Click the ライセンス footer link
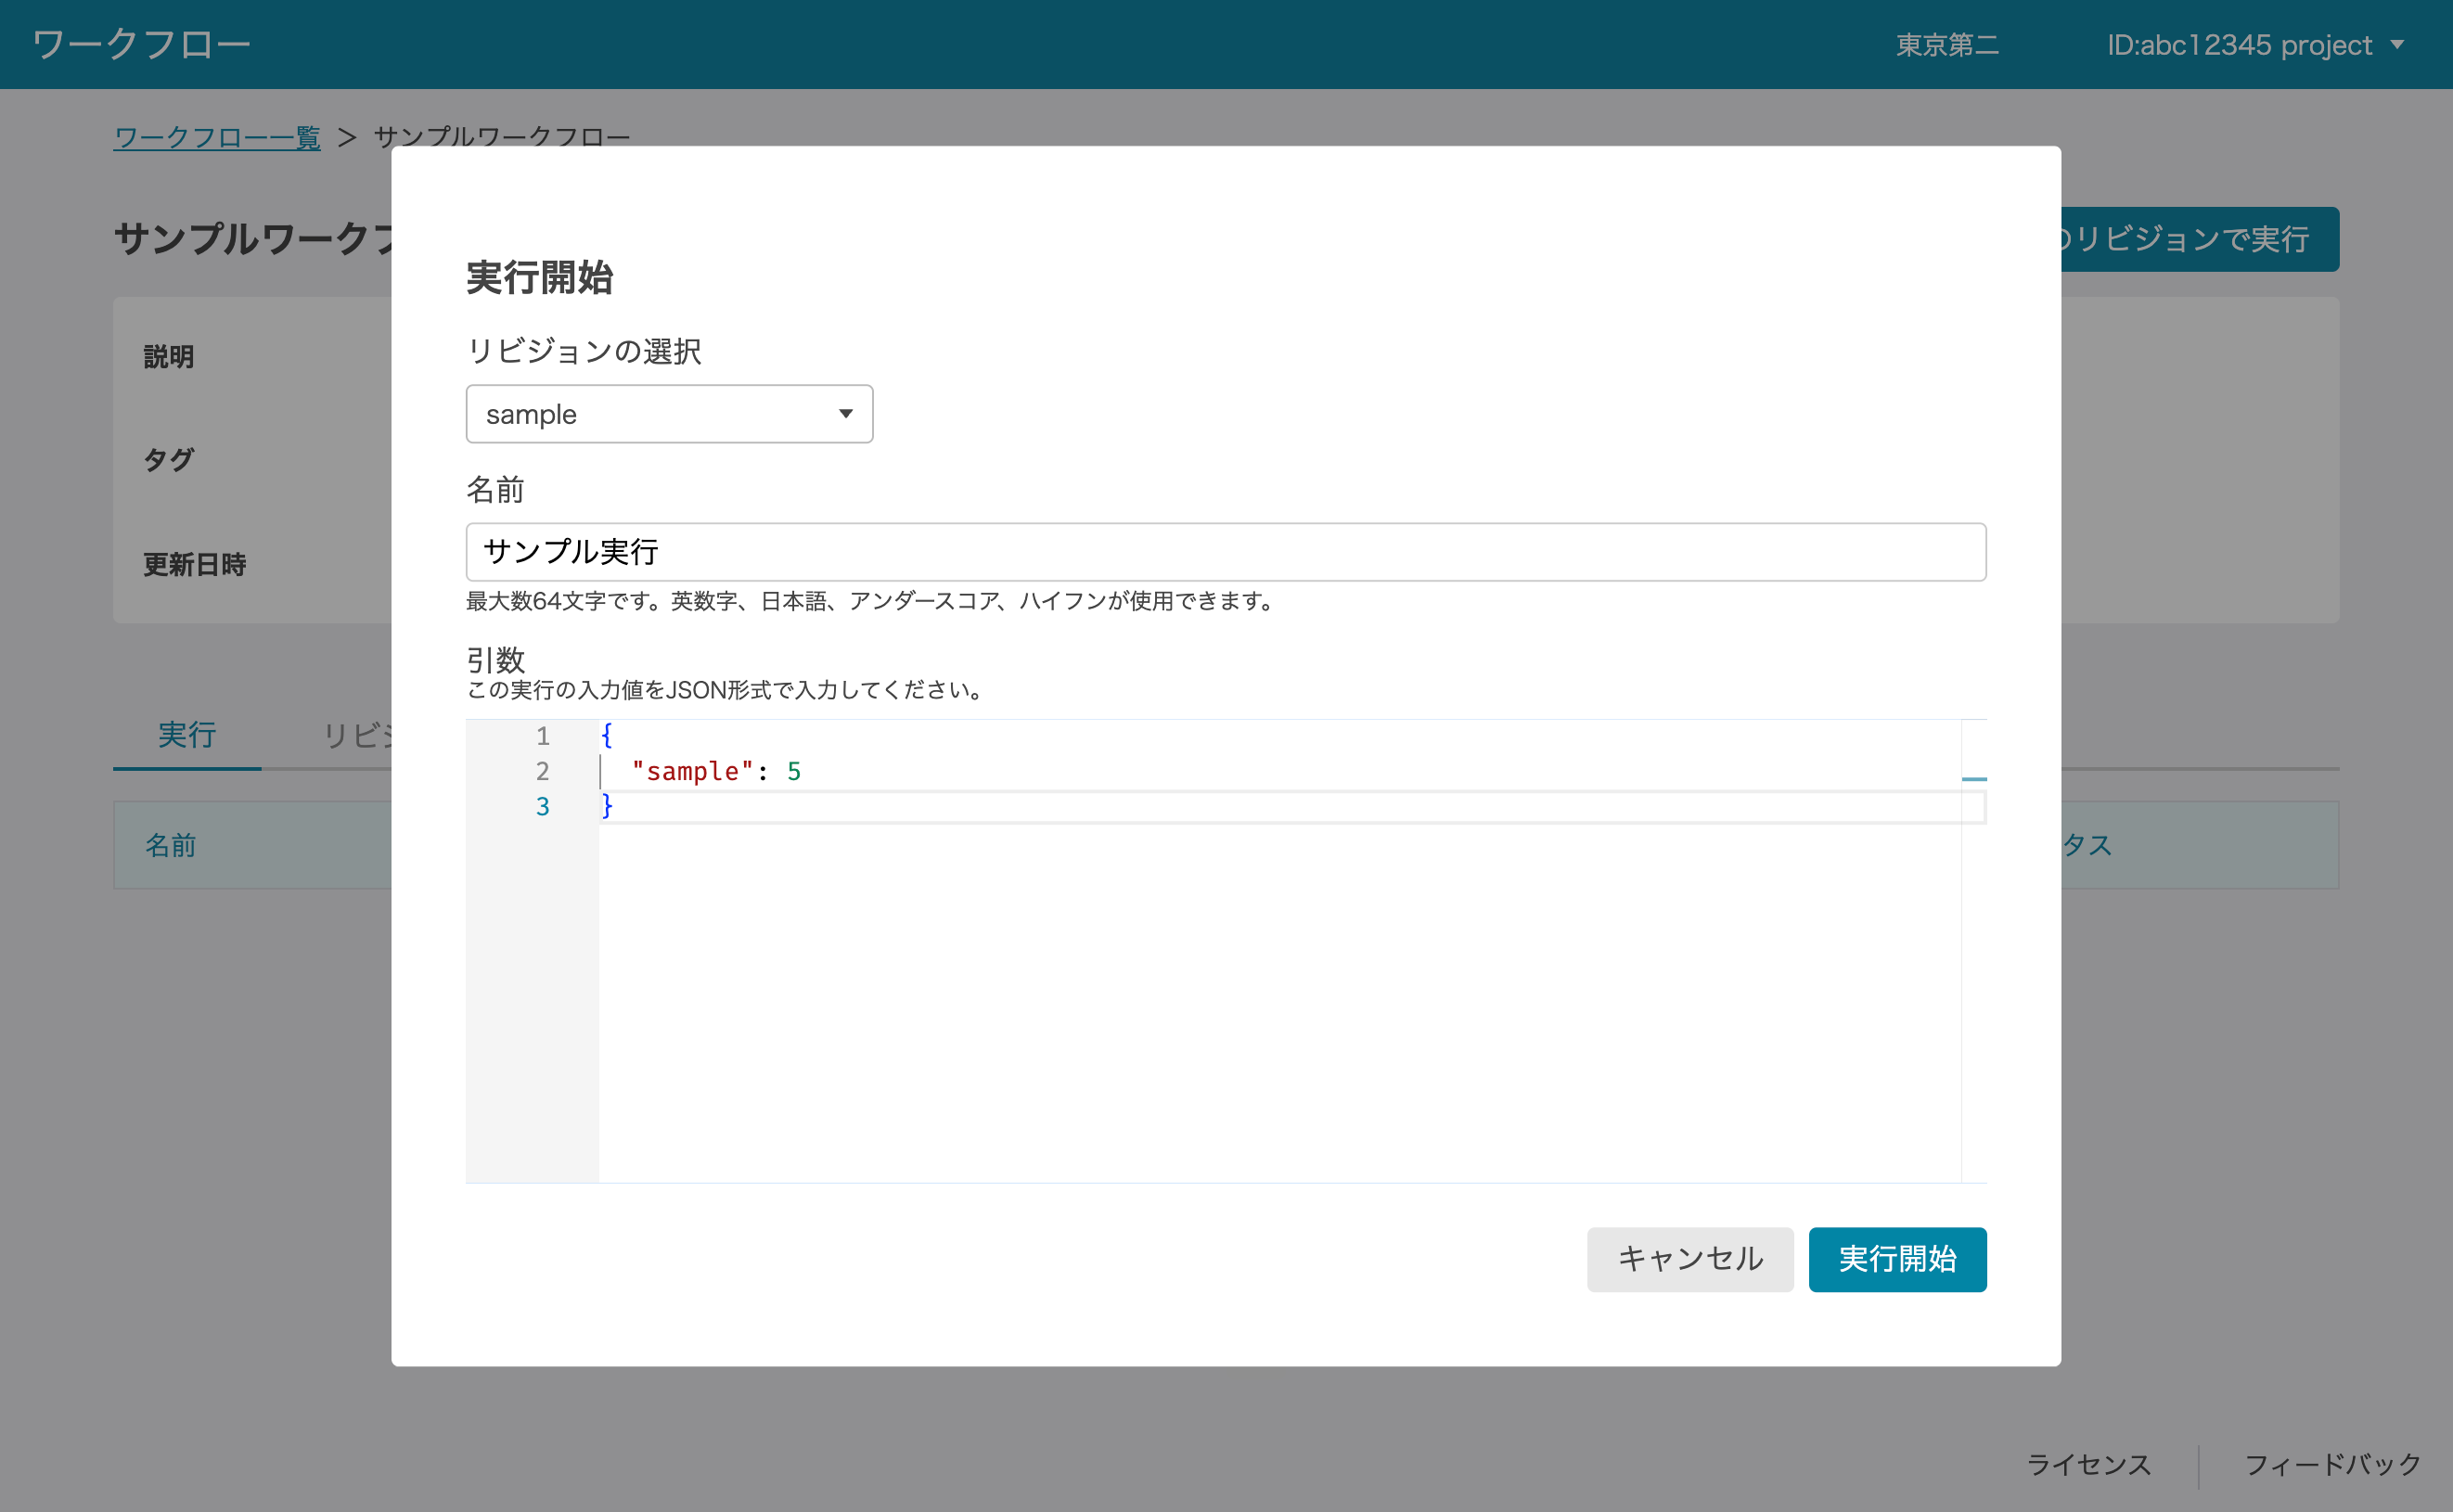This screenshot has width=2453, height=1512. click(x=2088, y=1465)
